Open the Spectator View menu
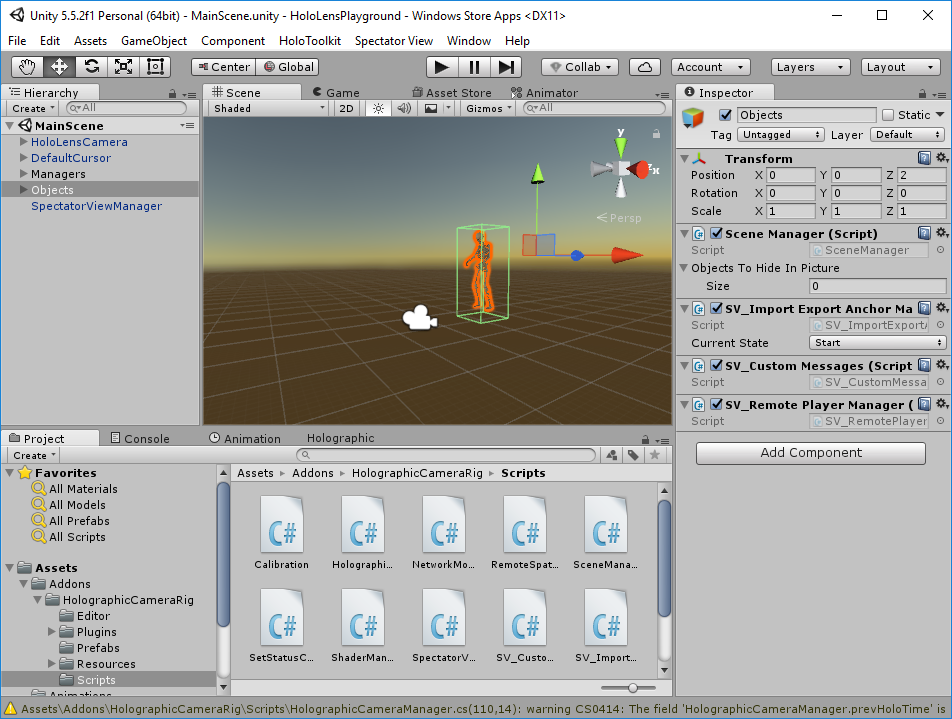 393,41
